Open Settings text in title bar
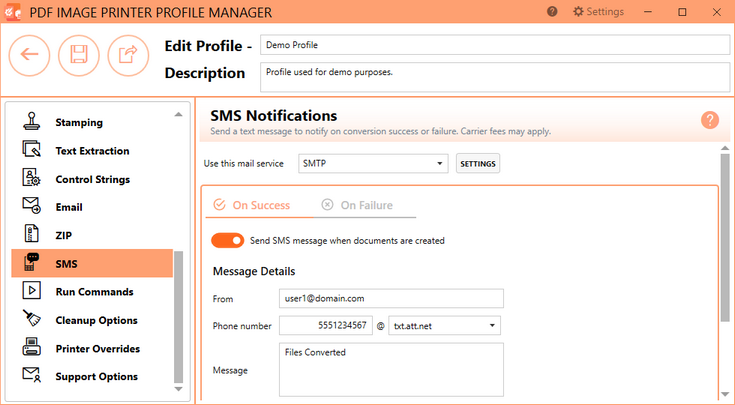 pos(605,12)
